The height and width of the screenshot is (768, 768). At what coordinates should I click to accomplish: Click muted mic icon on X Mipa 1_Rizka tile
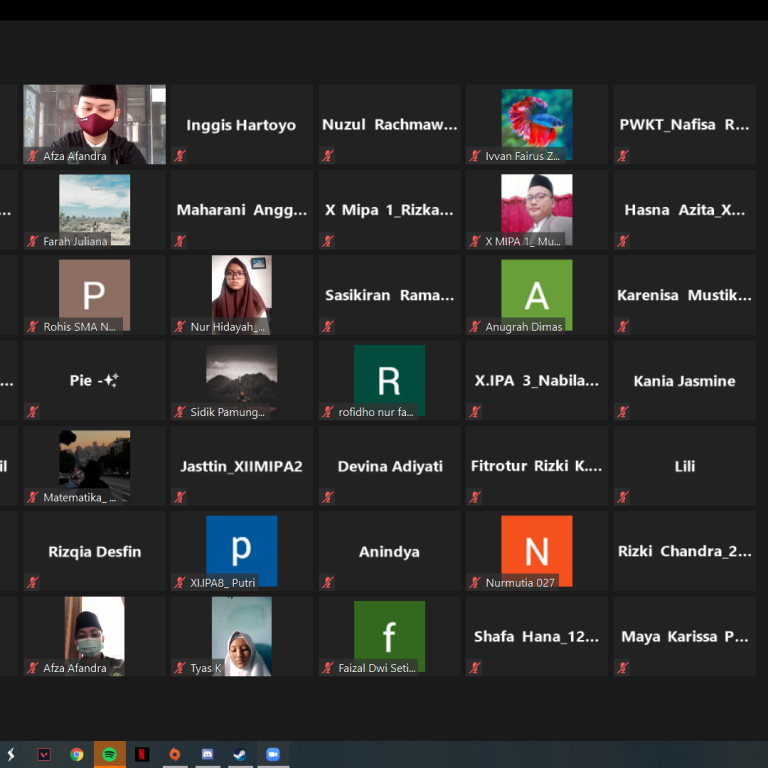328,241
